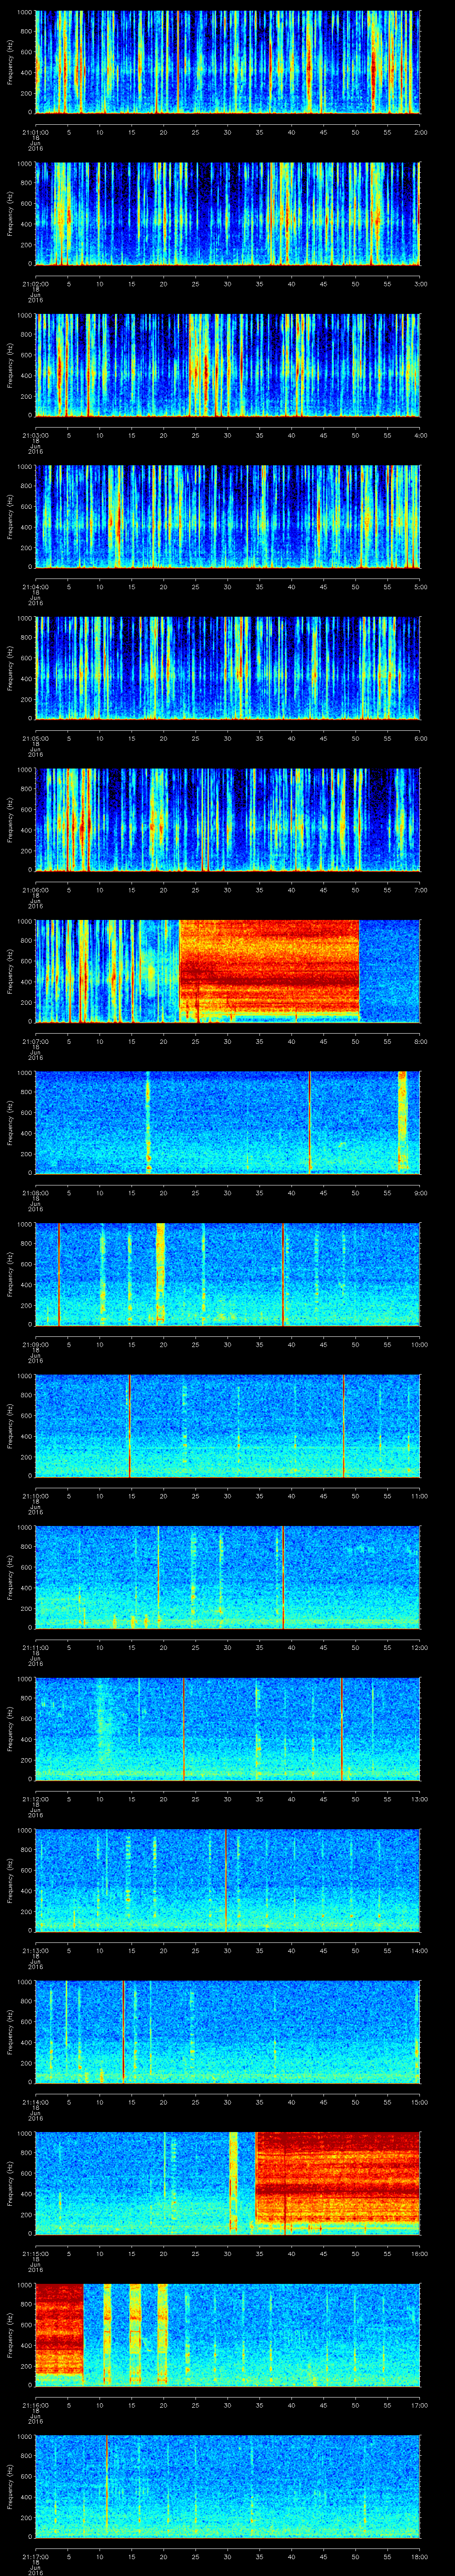
Task: Click the 6:00 end-of-axis label
Action: (x=420, y=738)
